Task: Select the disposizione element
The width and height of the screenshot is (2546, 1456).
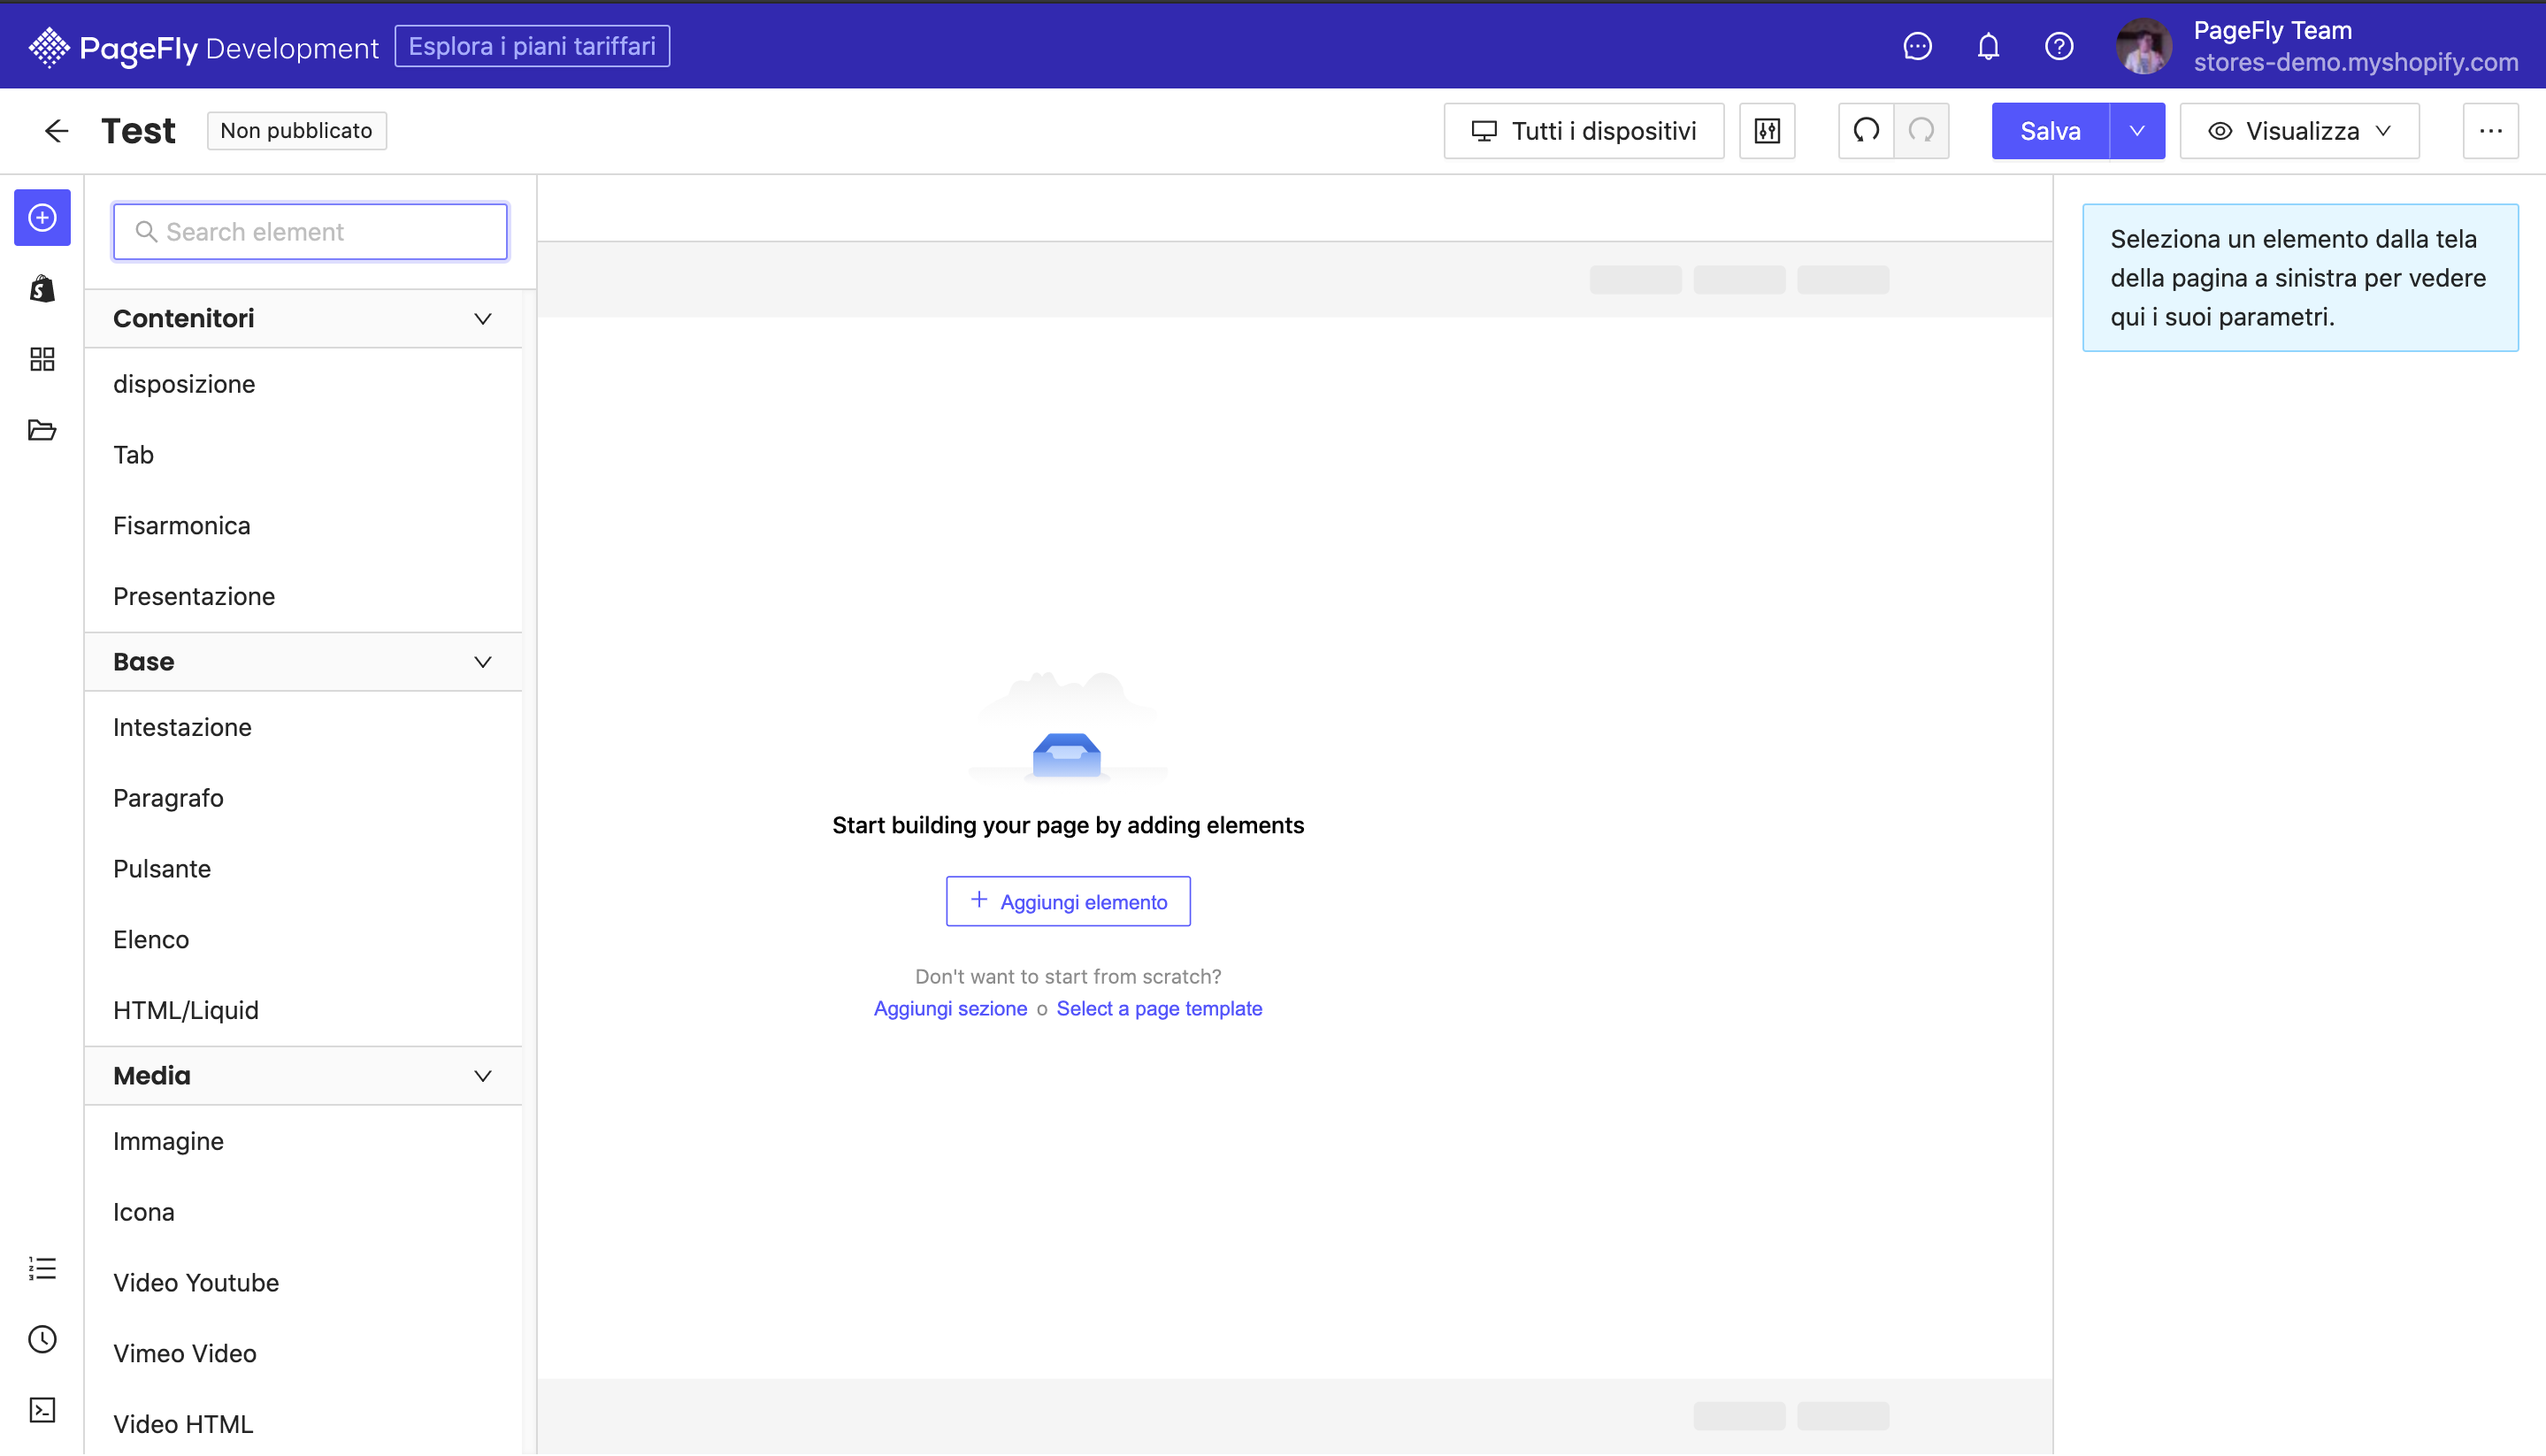Action: click(304, 384)
